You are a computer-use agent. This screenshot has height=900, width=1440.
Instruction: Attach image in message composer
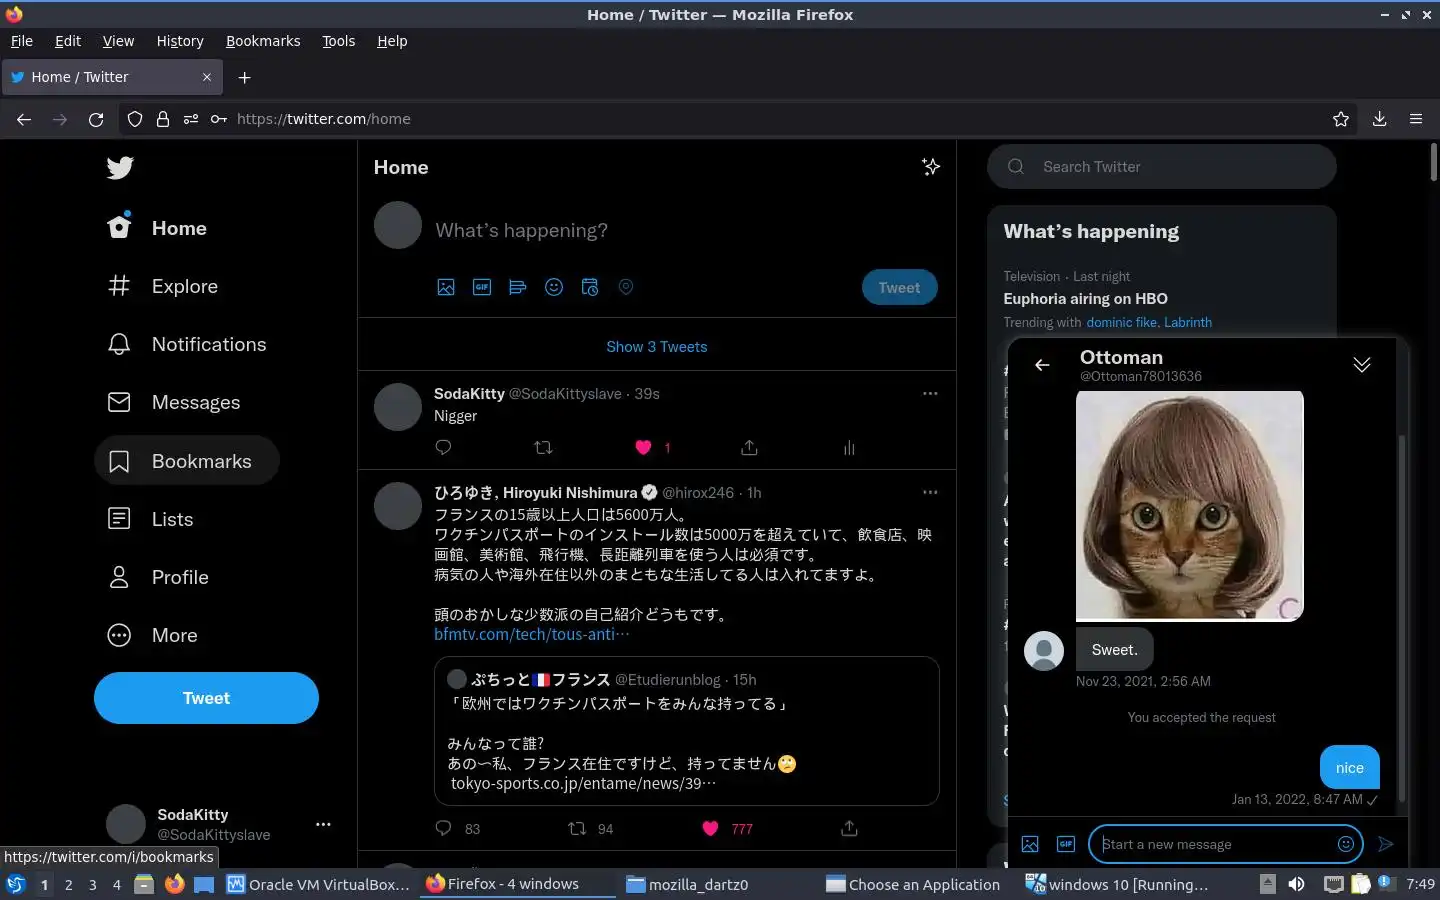tap(1030, 844)
